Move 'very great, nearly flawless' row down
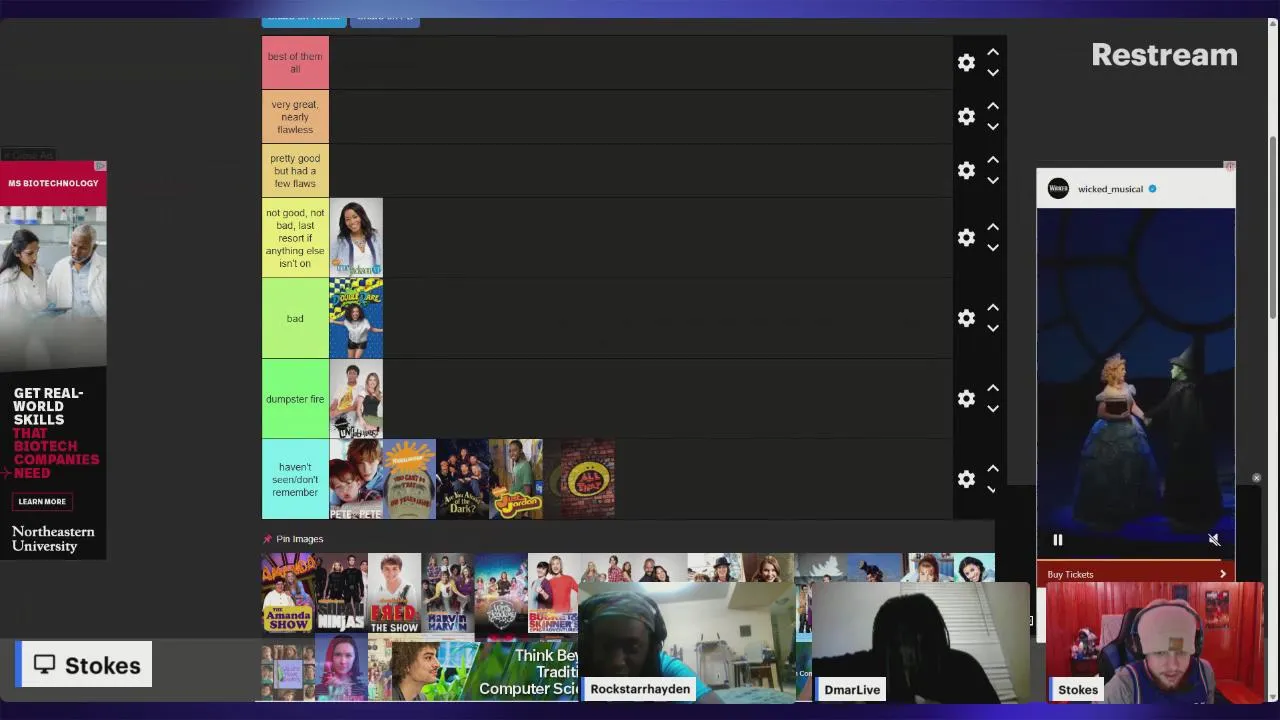This screenshot has height=720, width=1280. tap(993, 127)
